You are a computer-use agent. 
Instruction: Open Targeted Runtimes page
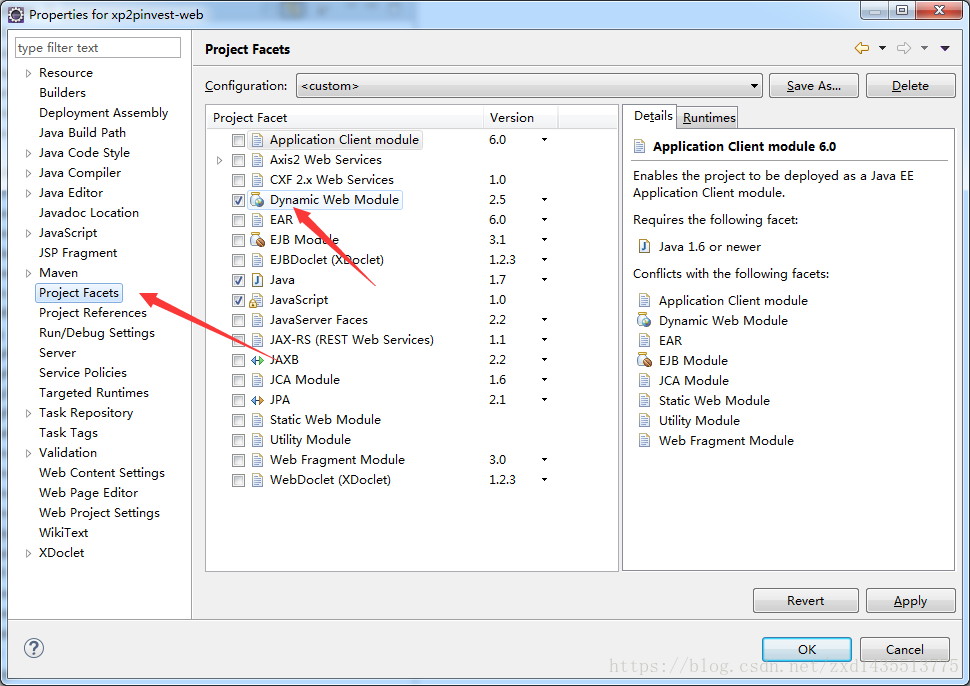(94, 393)
